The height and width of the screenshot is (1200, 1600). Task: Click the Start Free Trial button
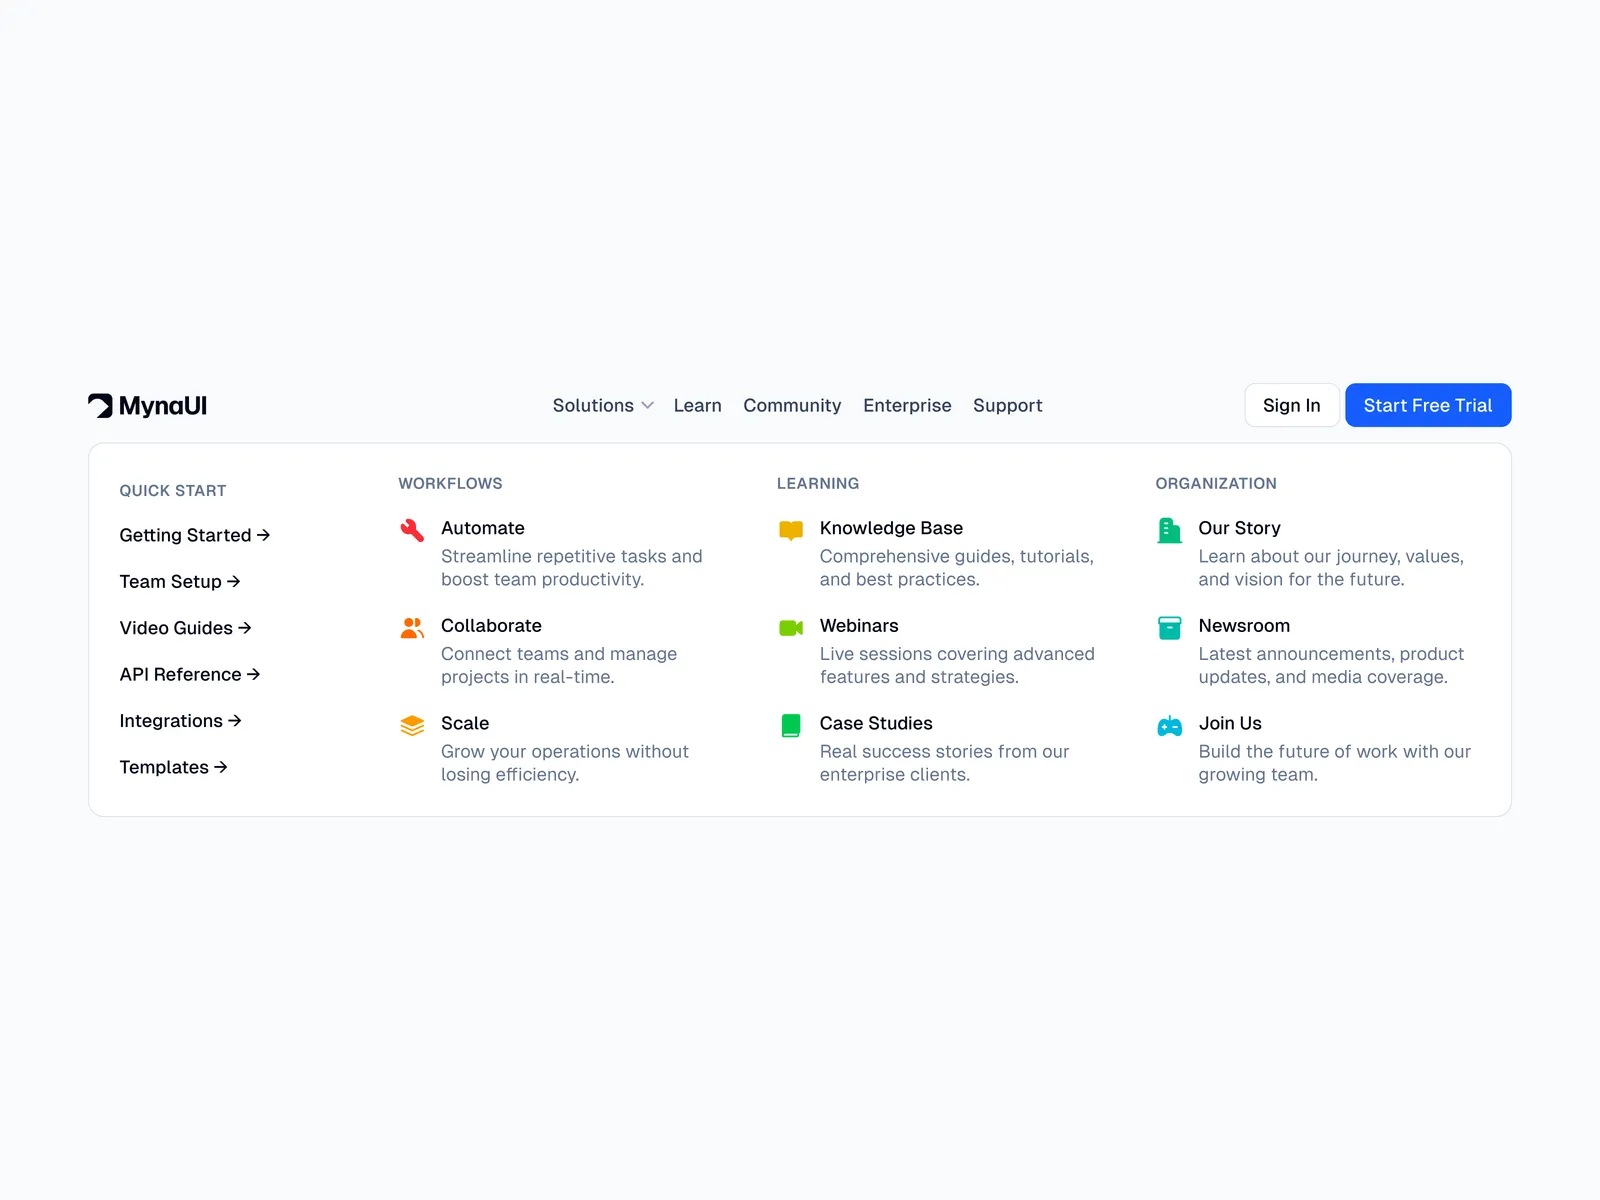tap(1427, 405)
